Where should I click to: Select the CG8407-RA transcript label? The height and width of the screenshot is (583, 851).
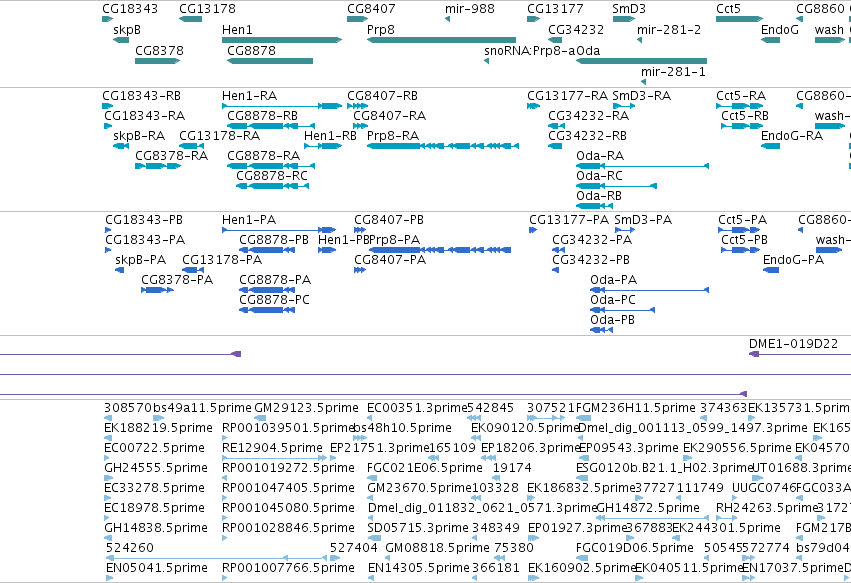390,116
